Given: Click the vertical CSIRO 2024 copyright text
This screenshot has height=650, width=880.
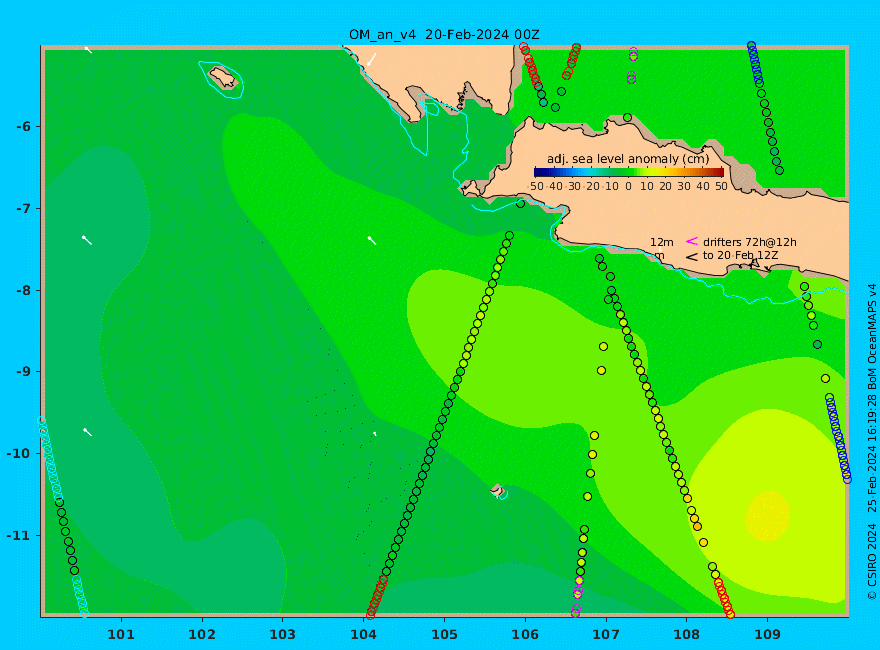Looking at the screenshot, I should click(872, 442).
